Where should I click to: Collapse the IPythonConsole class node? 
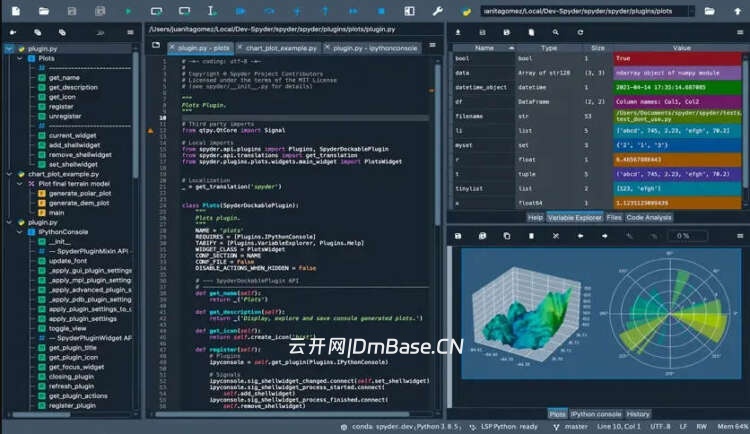pos(20,232)
